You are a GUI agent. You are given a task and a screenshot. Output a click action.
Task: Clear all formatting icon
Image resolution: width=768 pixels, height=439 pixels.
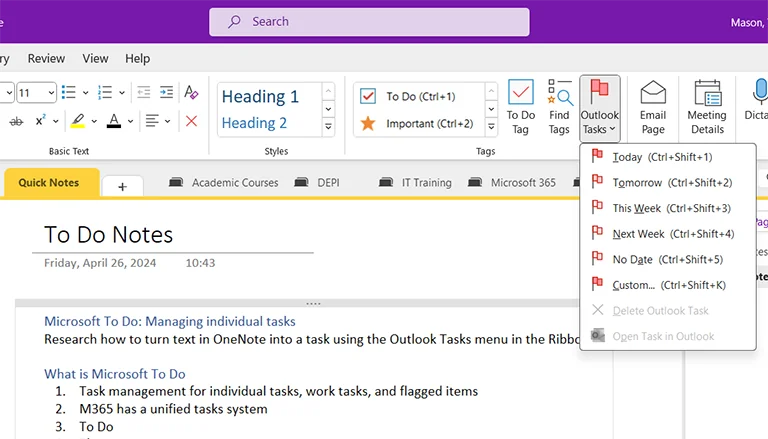coord(191,92)
